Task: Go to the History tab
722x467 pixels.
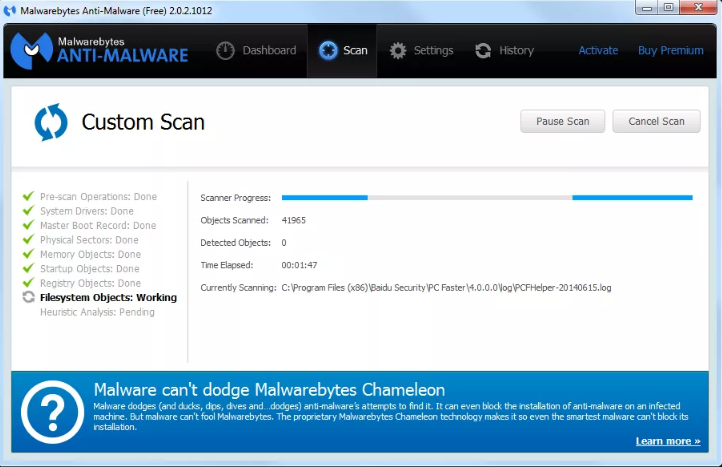Action: tap(504, 50)
